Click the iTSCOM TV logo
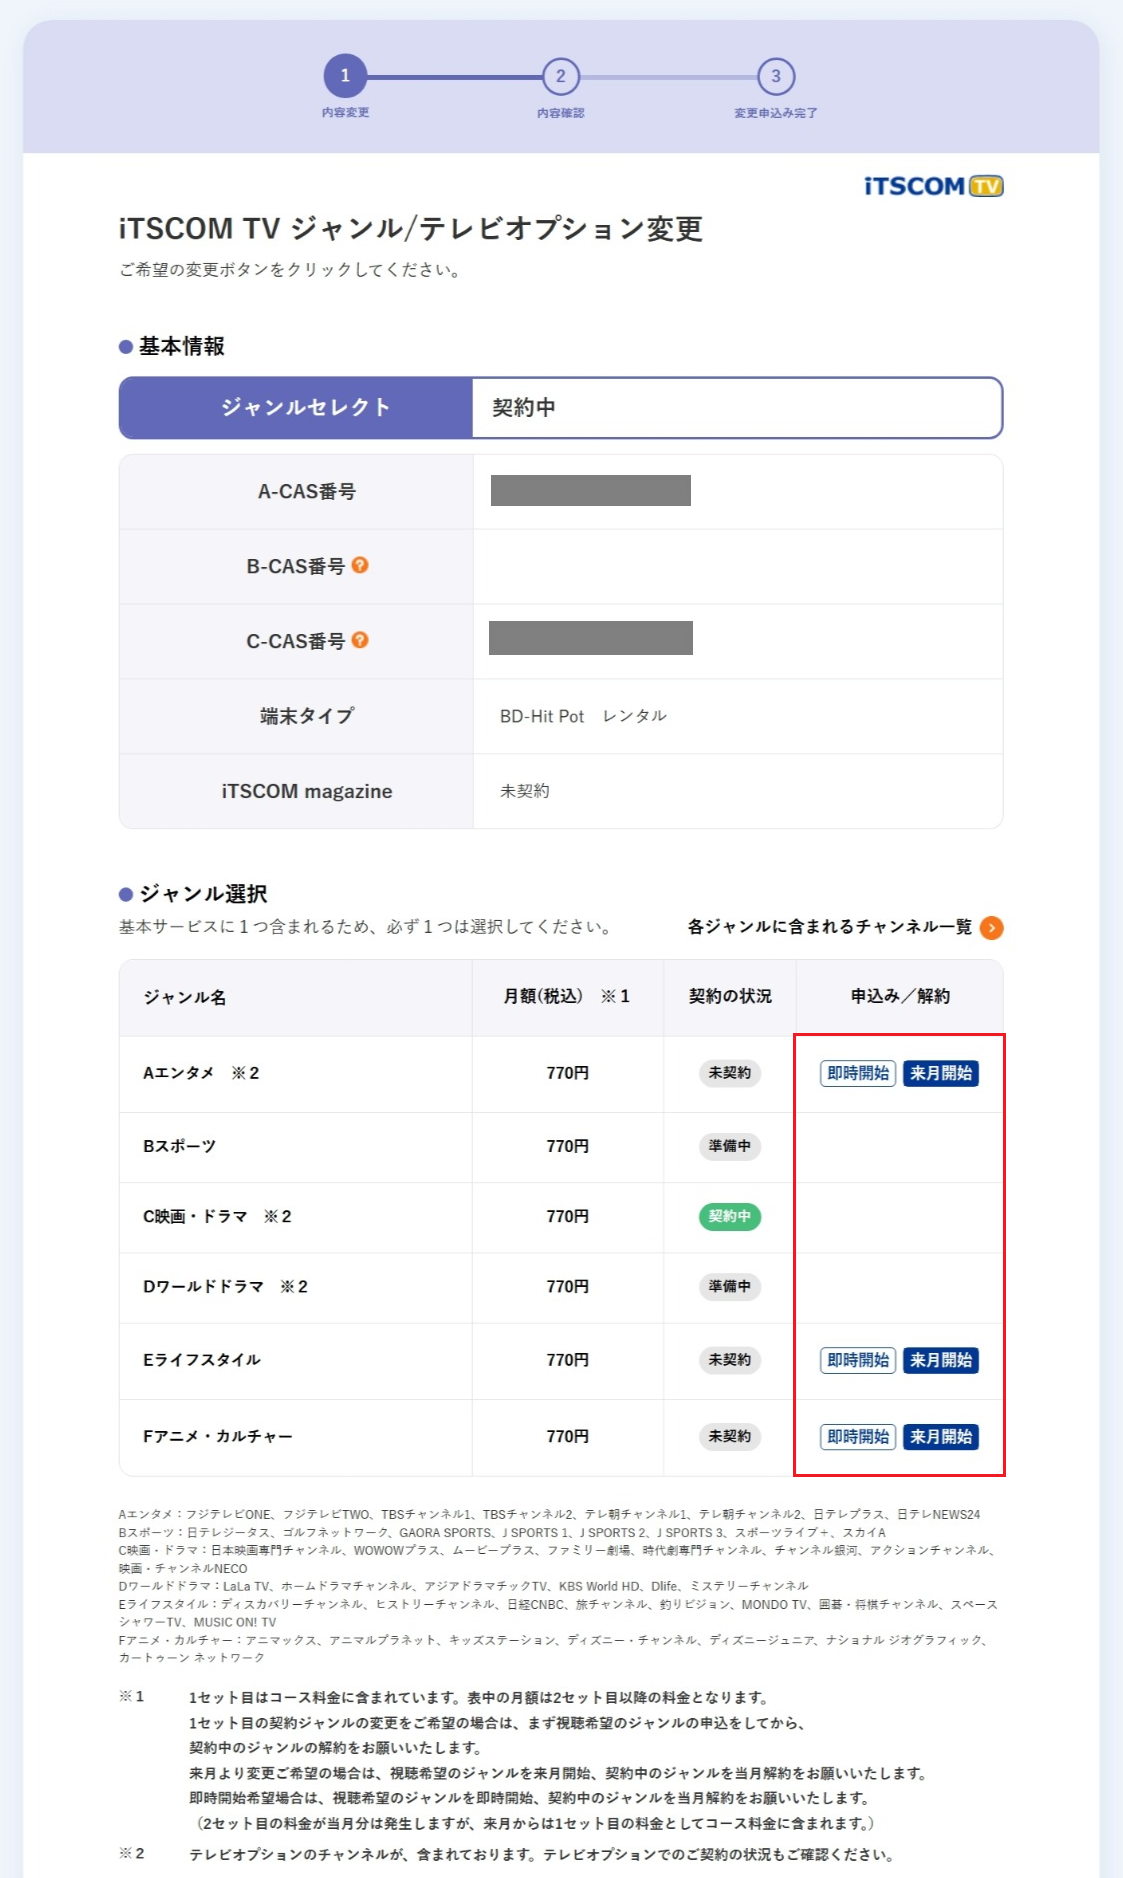This screenshot has width=1123, height=1878. click(933, 187)
